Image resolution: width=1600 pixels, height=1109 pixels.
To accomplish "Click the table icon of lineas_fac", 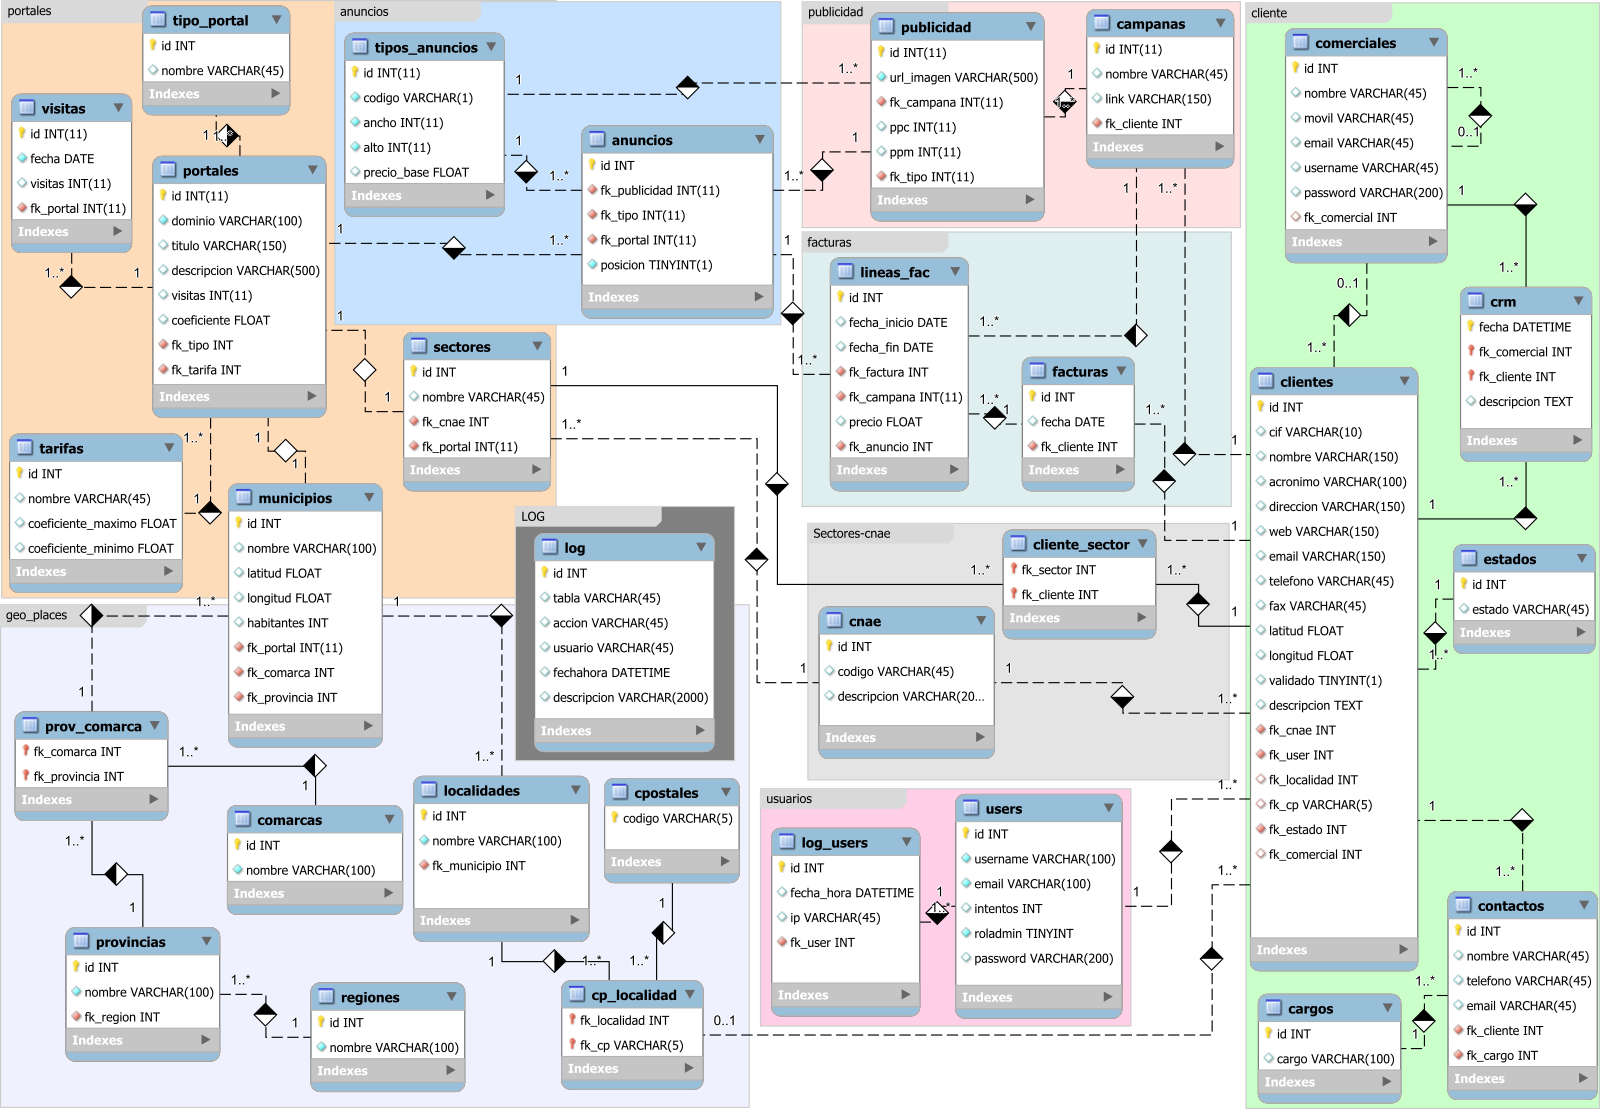I will (845, 272).
